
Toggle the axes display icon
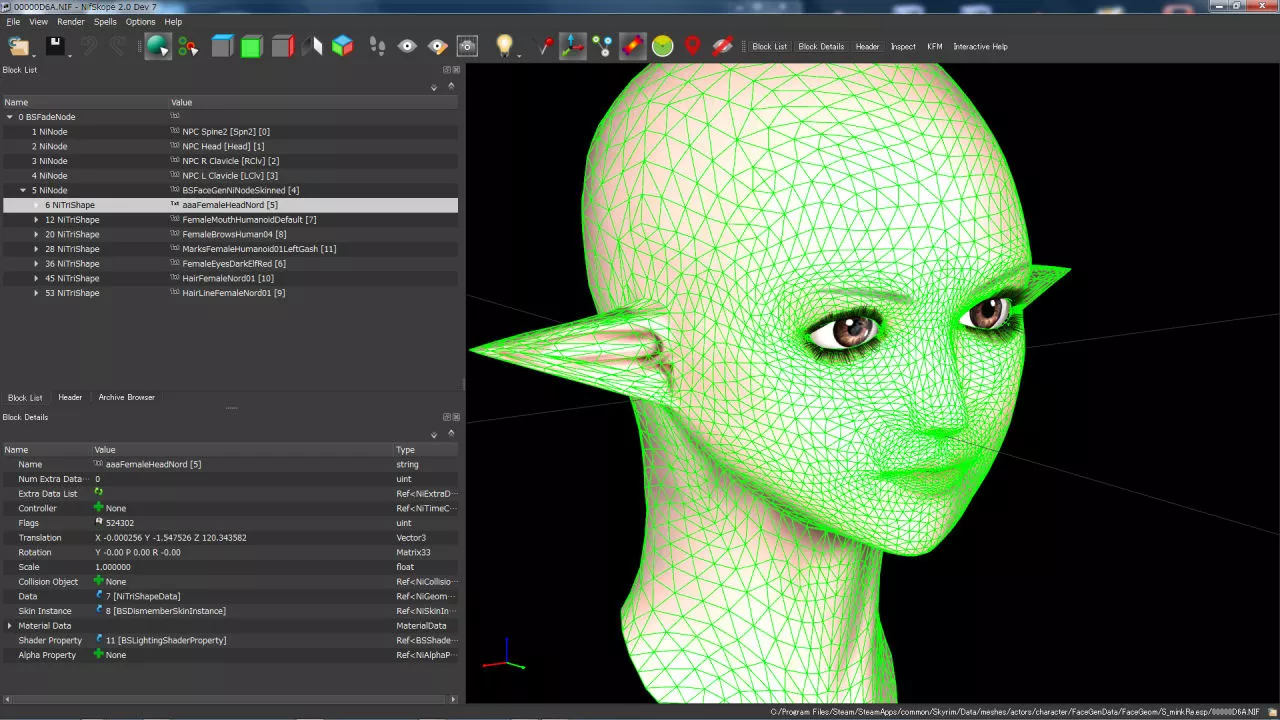(x=572, y=46)
